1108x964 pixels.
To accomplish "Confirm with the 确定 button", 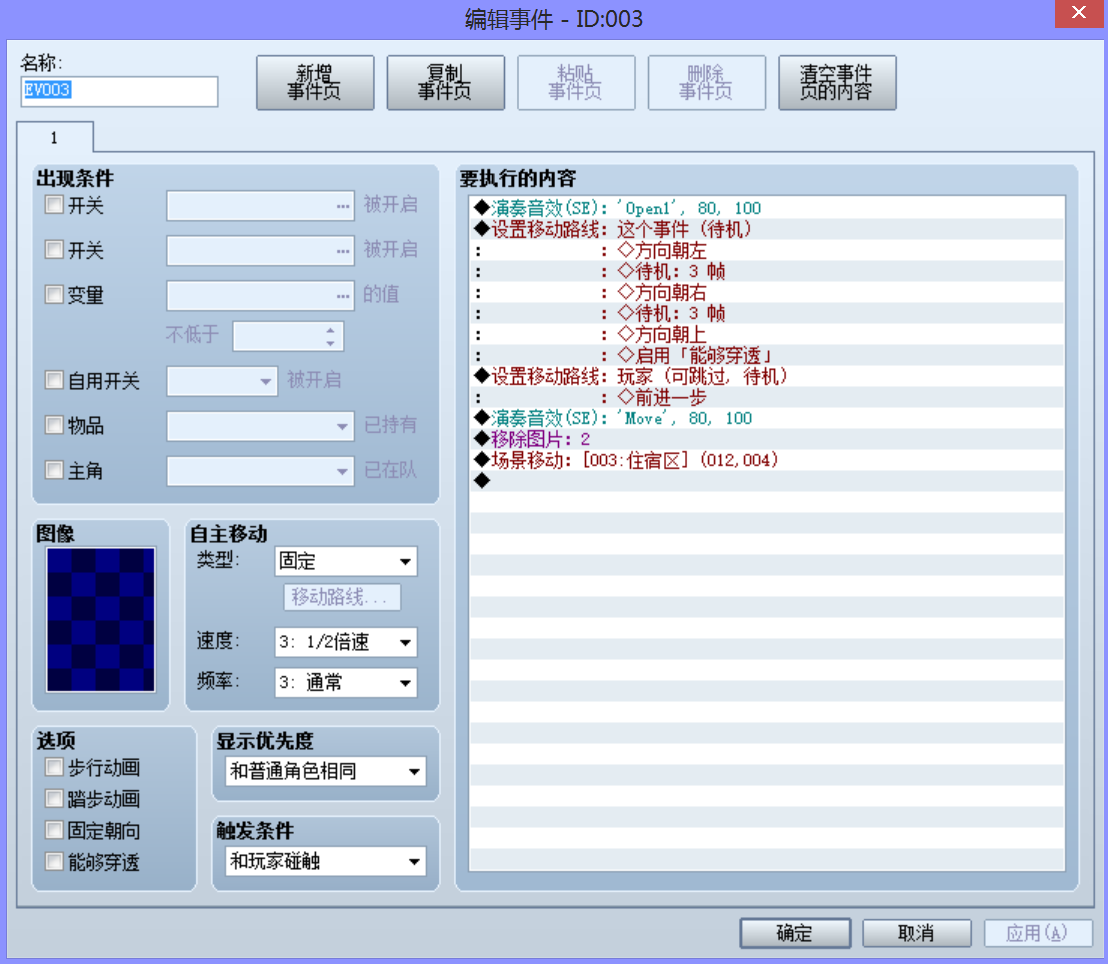I will pos(795,933).
